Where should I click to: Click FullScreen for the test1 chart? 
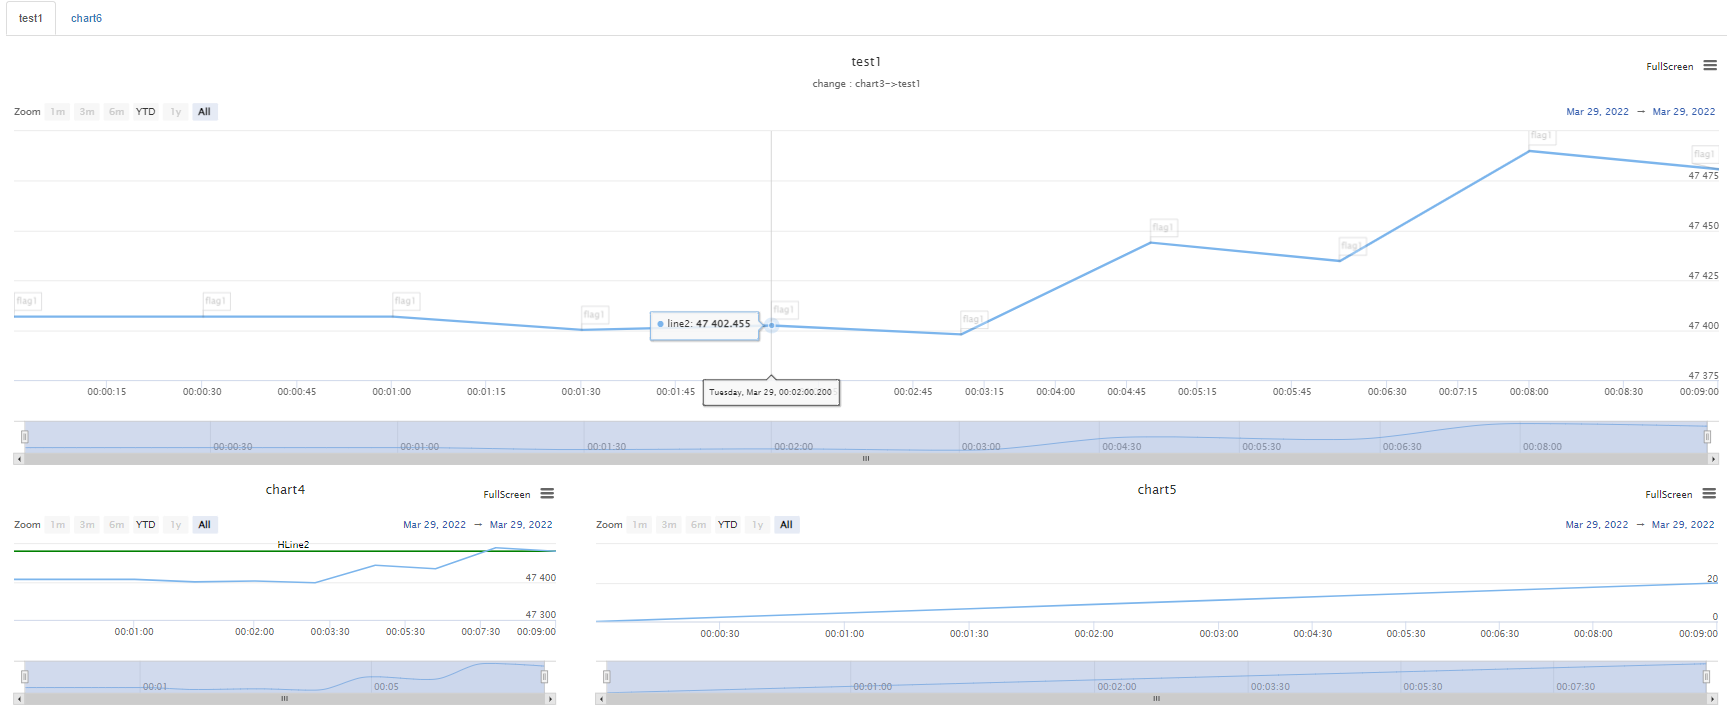[x=1669, y=67]
